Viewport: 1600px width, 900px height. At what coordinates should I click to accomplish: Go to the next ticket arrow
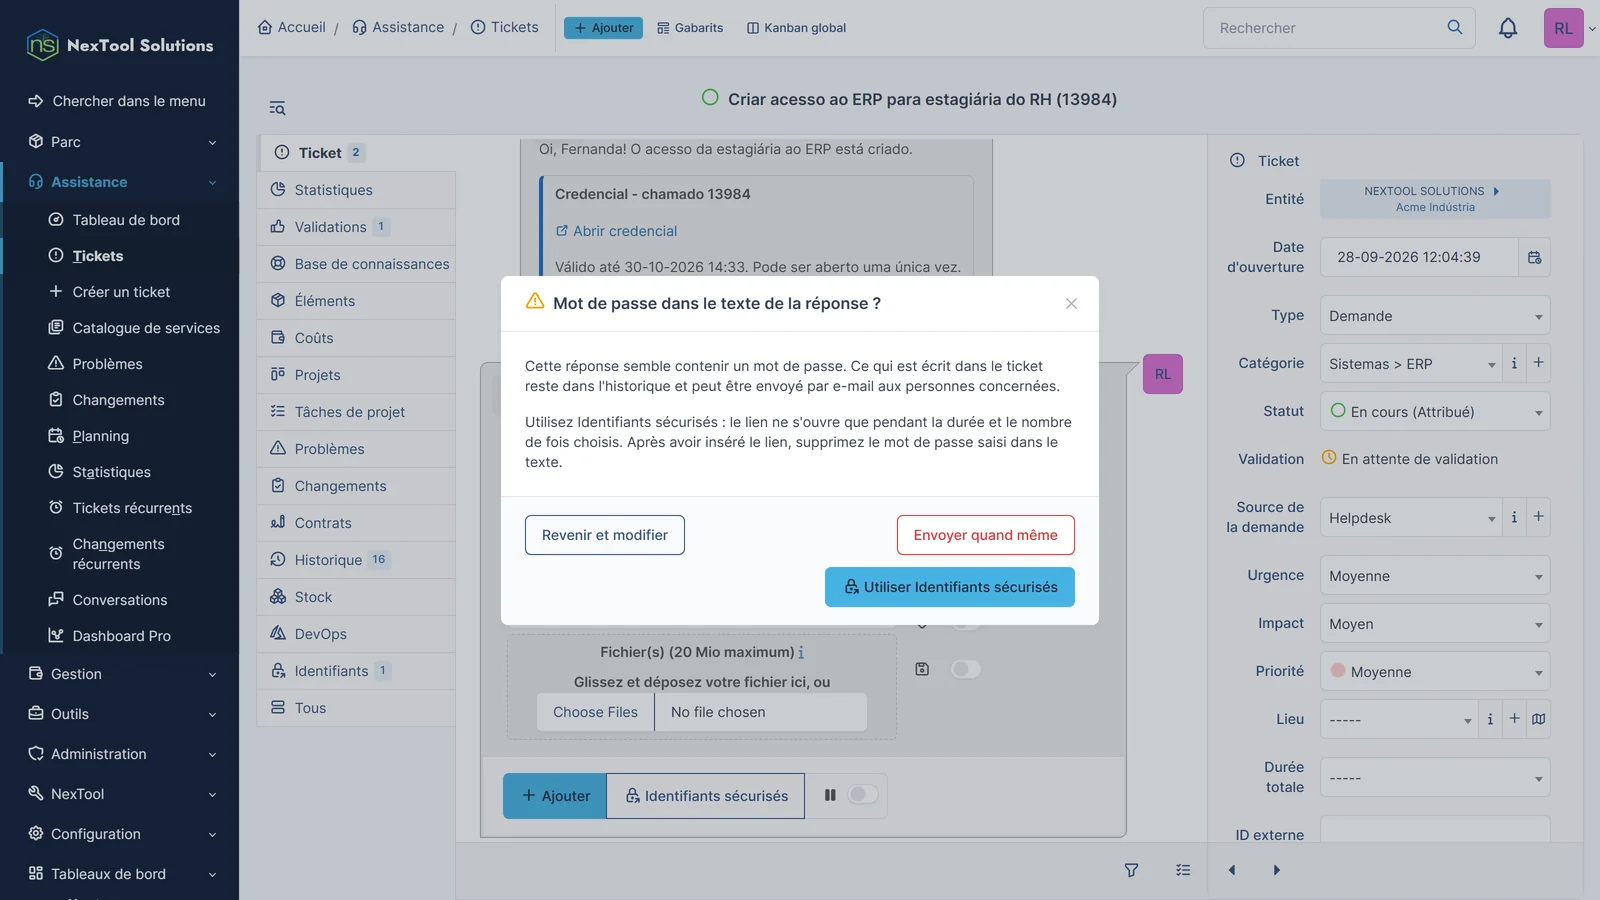[1276, 870]
